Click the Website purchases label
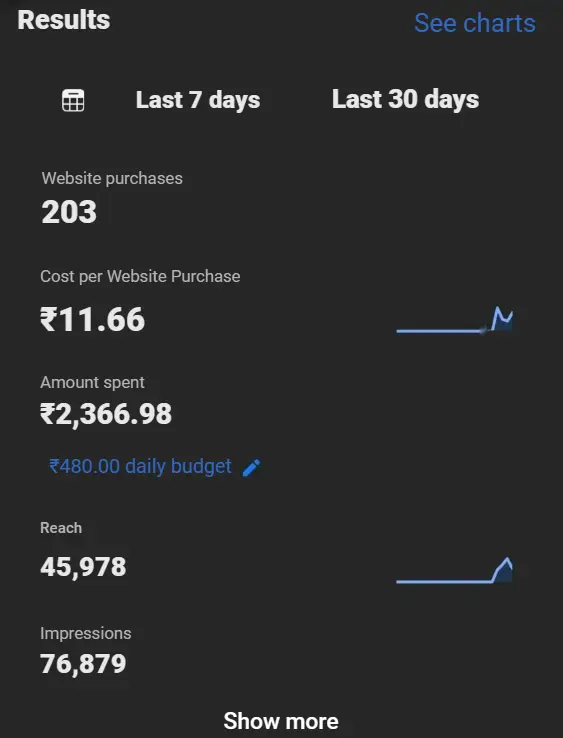This screenshot has width=563, height=738. [112, 178]
